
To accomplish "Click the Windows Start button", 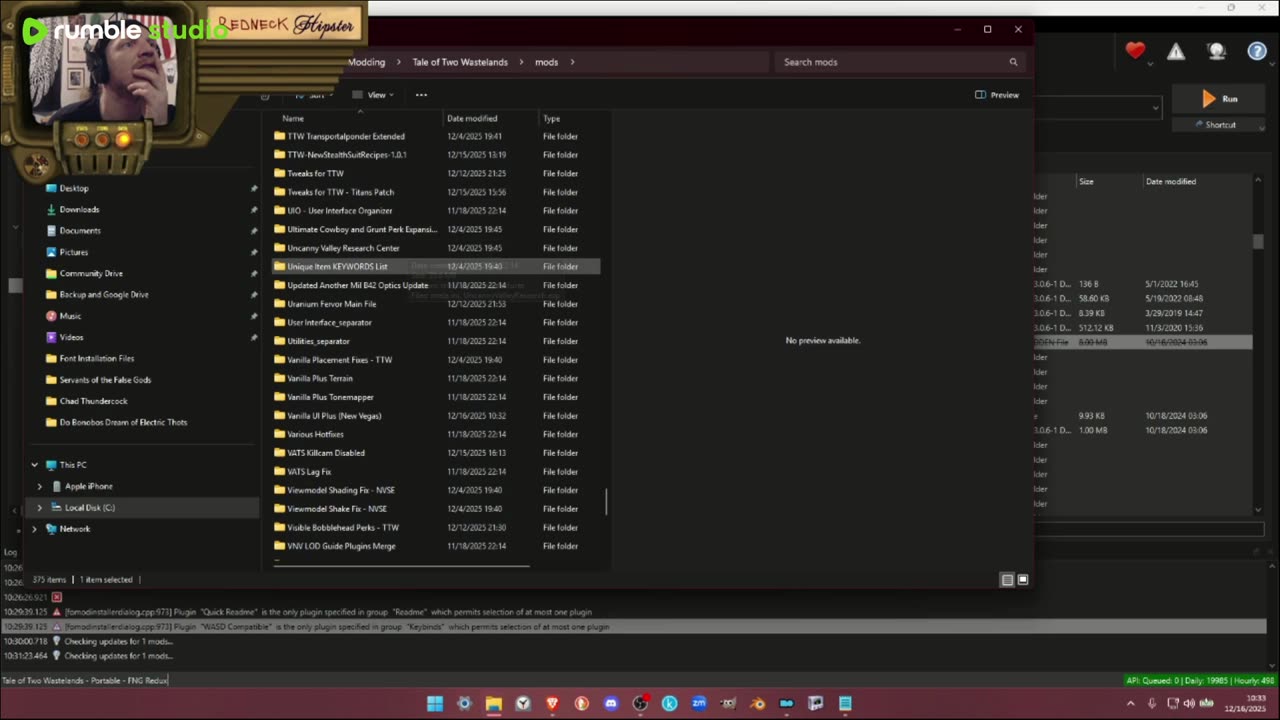I will coord(435,704).
